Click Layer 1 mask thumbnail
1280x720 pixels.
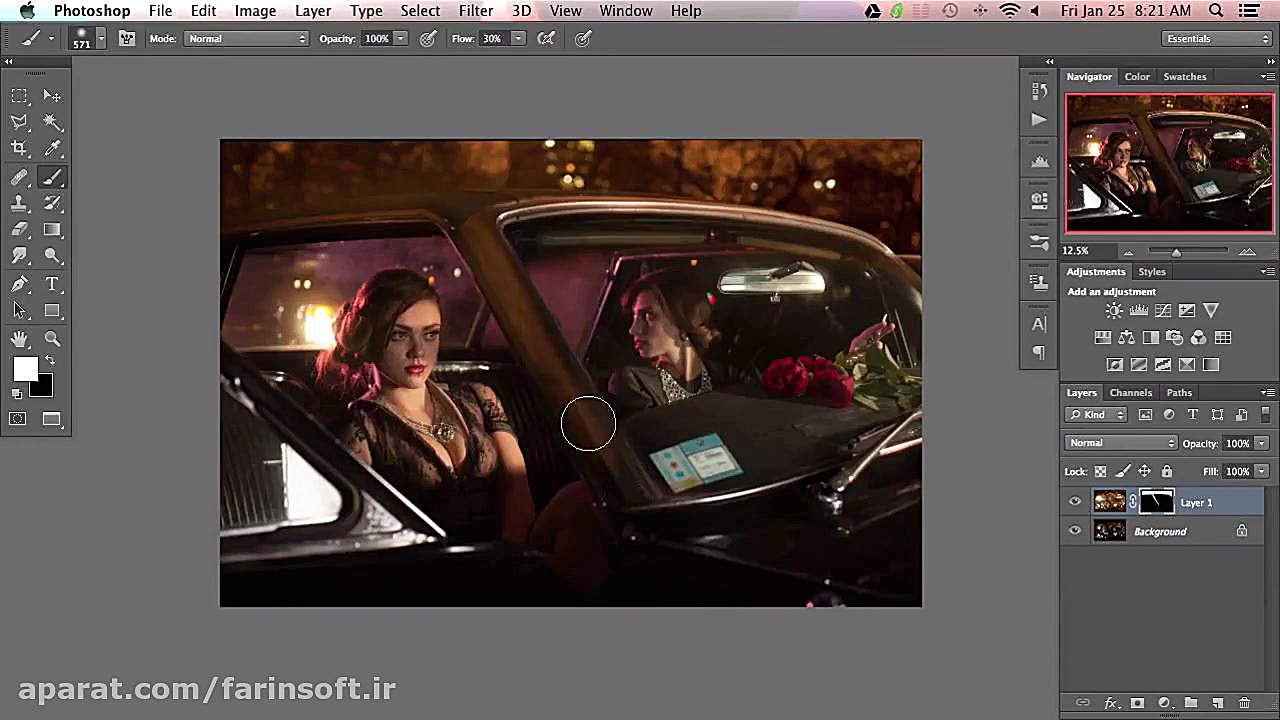[1156, 502]
